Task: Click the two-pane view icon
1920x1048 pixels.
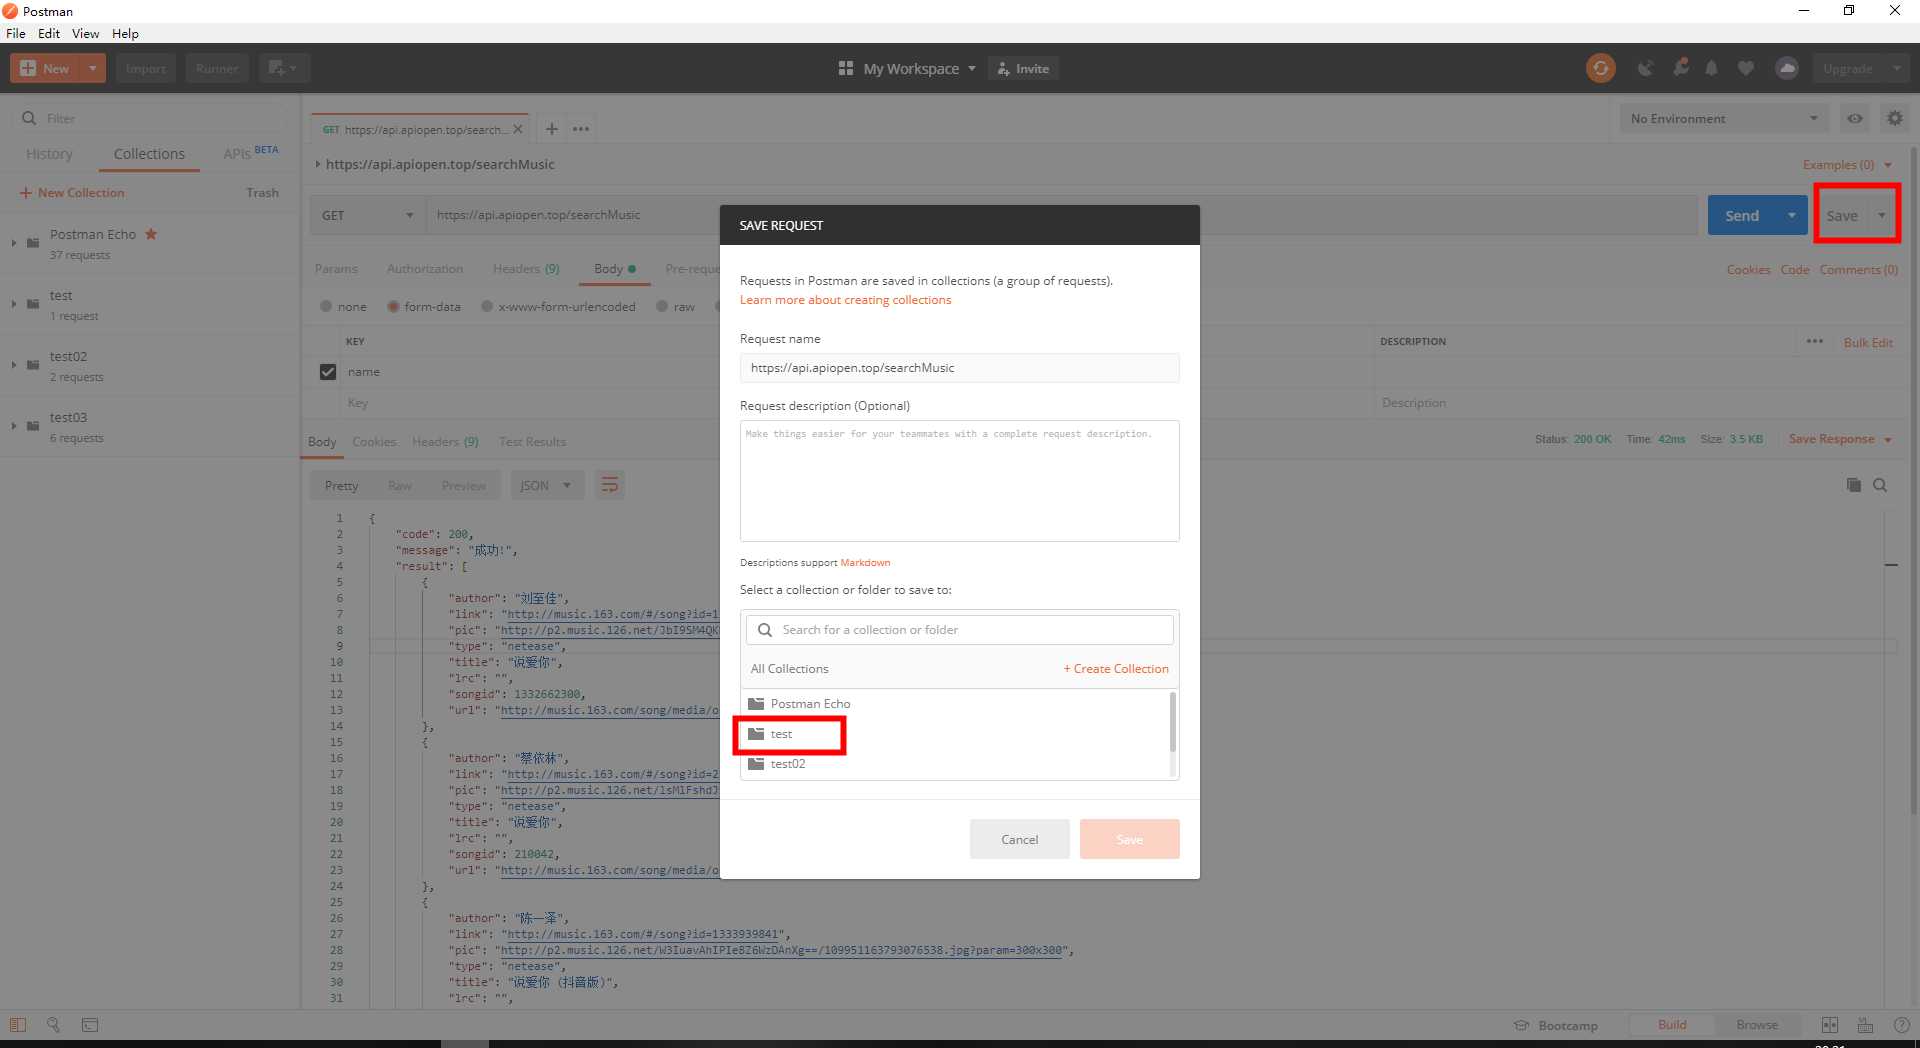Action: tap(1830, 1025)
